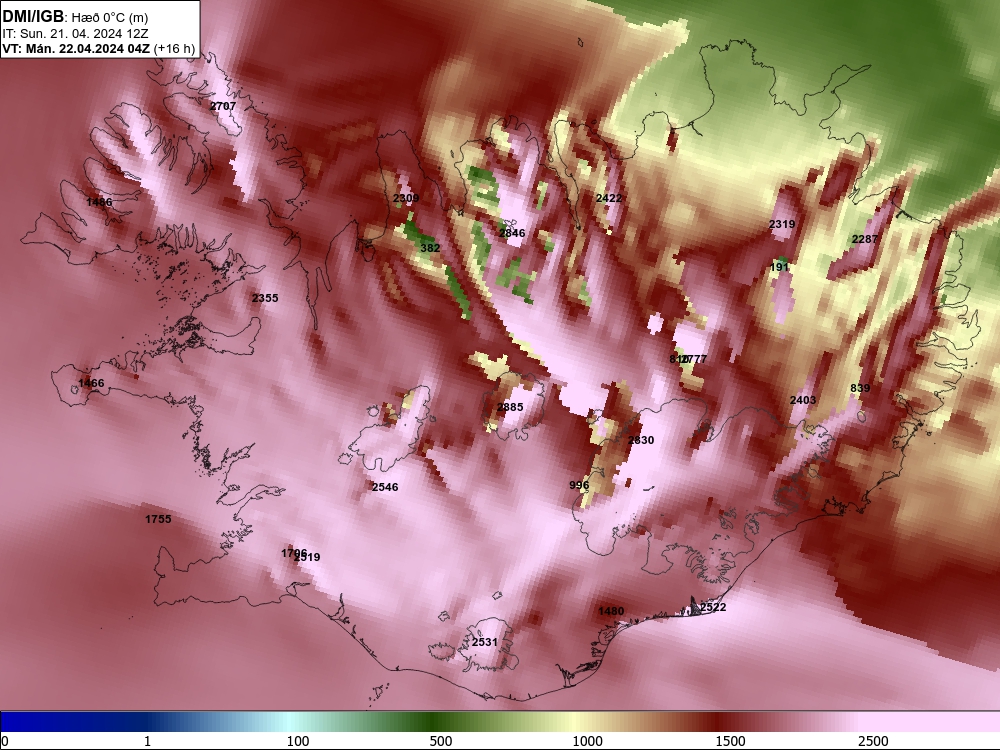Screen dimensions: 1000x750
Task: Click the 1480 value near the south coast
Action: pyautogui.click(x=611, y=611)
